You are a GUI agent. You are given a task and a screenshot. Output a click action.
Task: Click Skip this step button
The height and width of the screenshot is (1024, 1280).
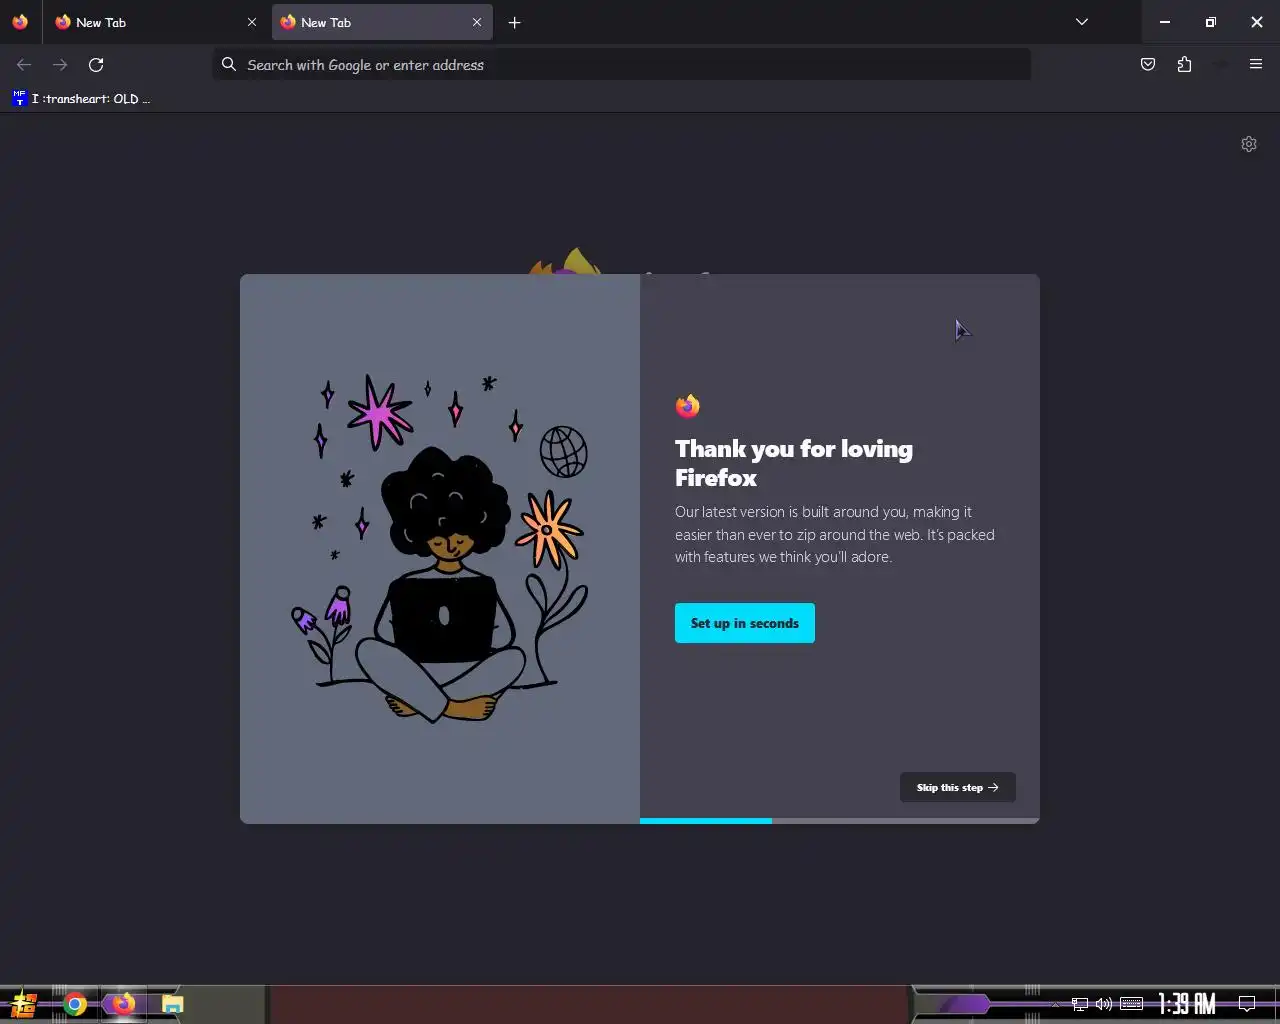click(958, 787)
